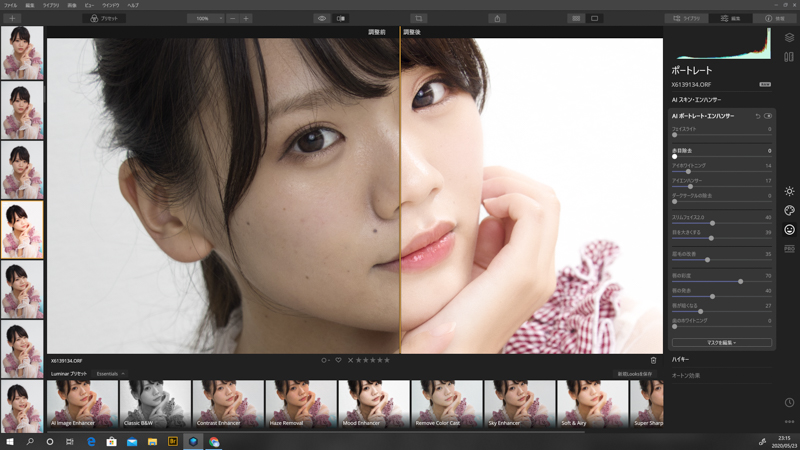Click 新規Looksを保存 save button
800x450 pixels.
(x=635, y=374)
